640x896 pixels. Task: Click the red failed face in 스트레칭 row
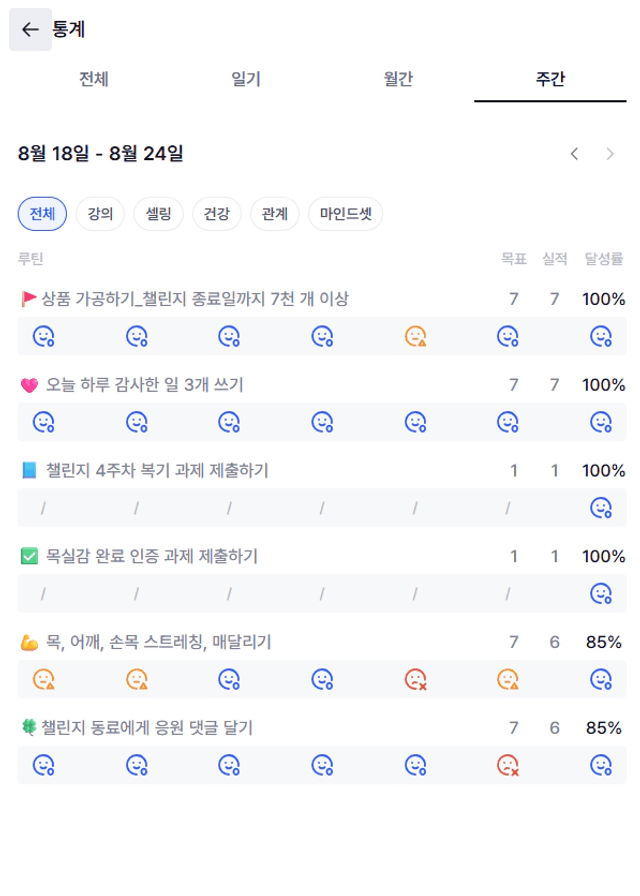pyautogui.click(x=415, y=679)
